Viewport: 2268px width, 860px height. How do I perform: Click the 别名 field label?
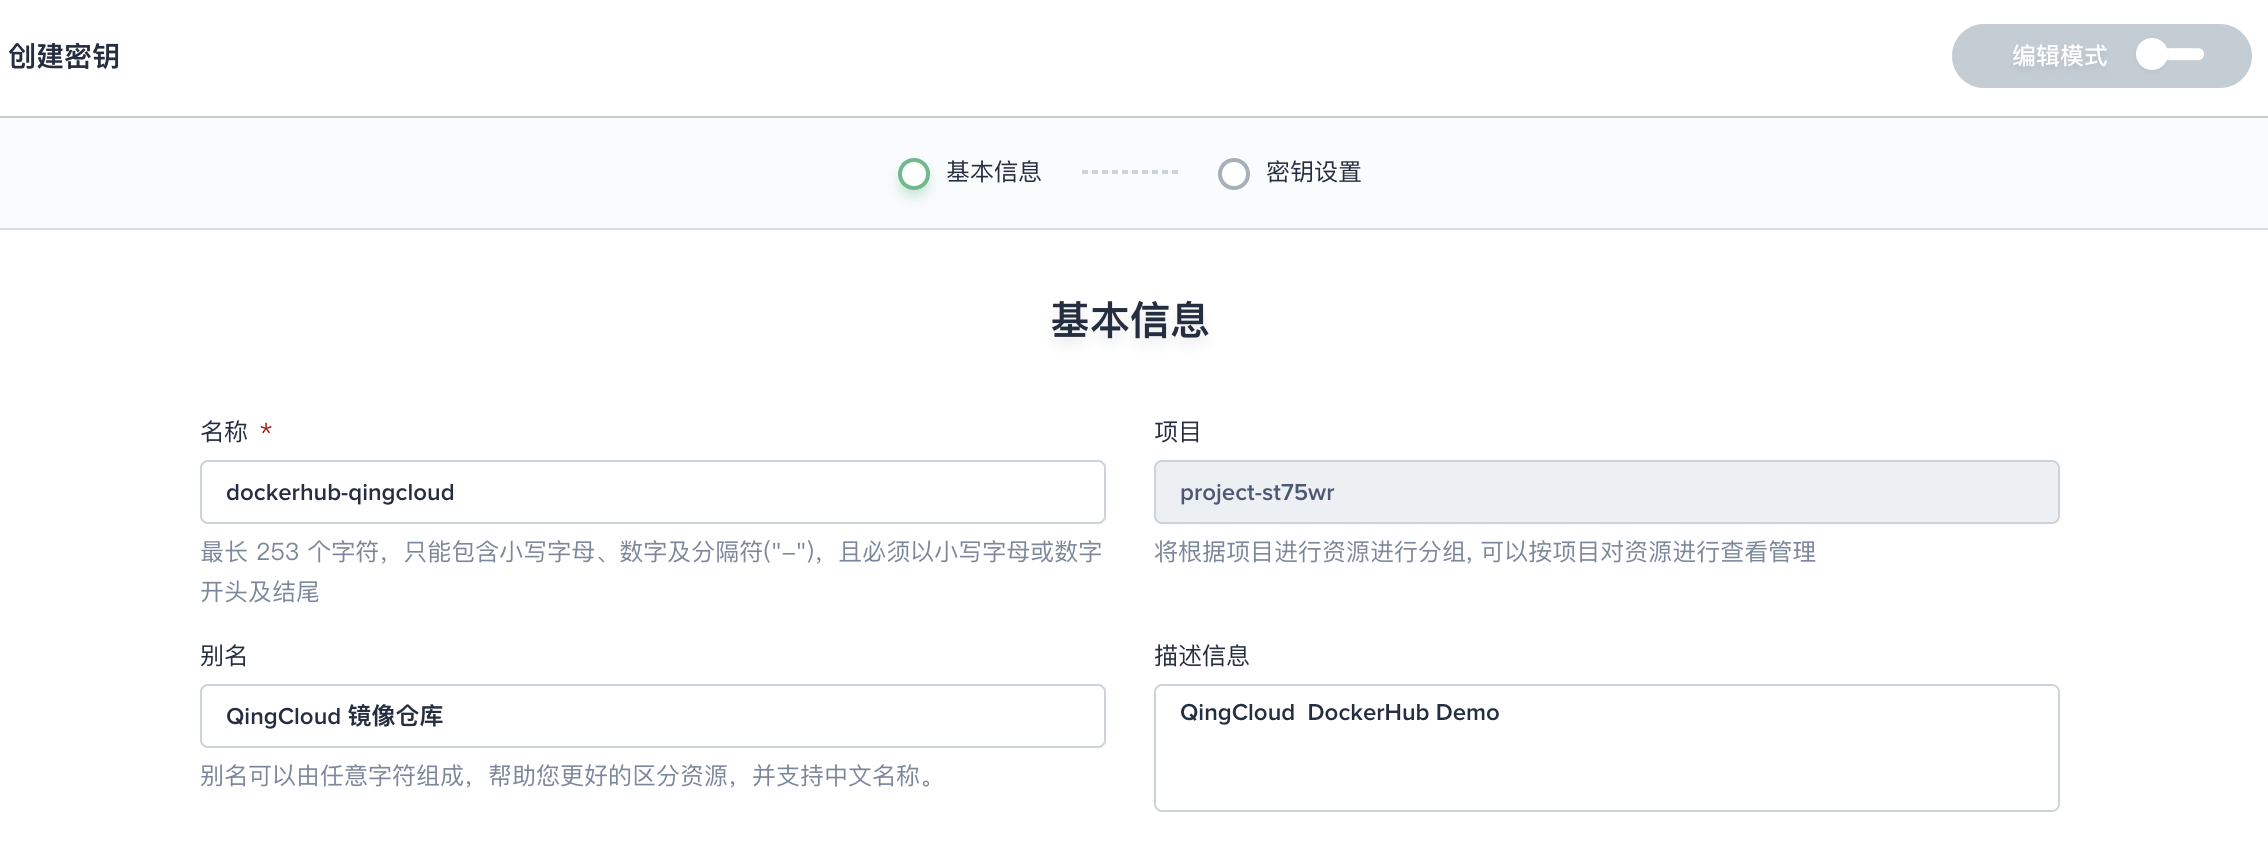pos(224,656)
